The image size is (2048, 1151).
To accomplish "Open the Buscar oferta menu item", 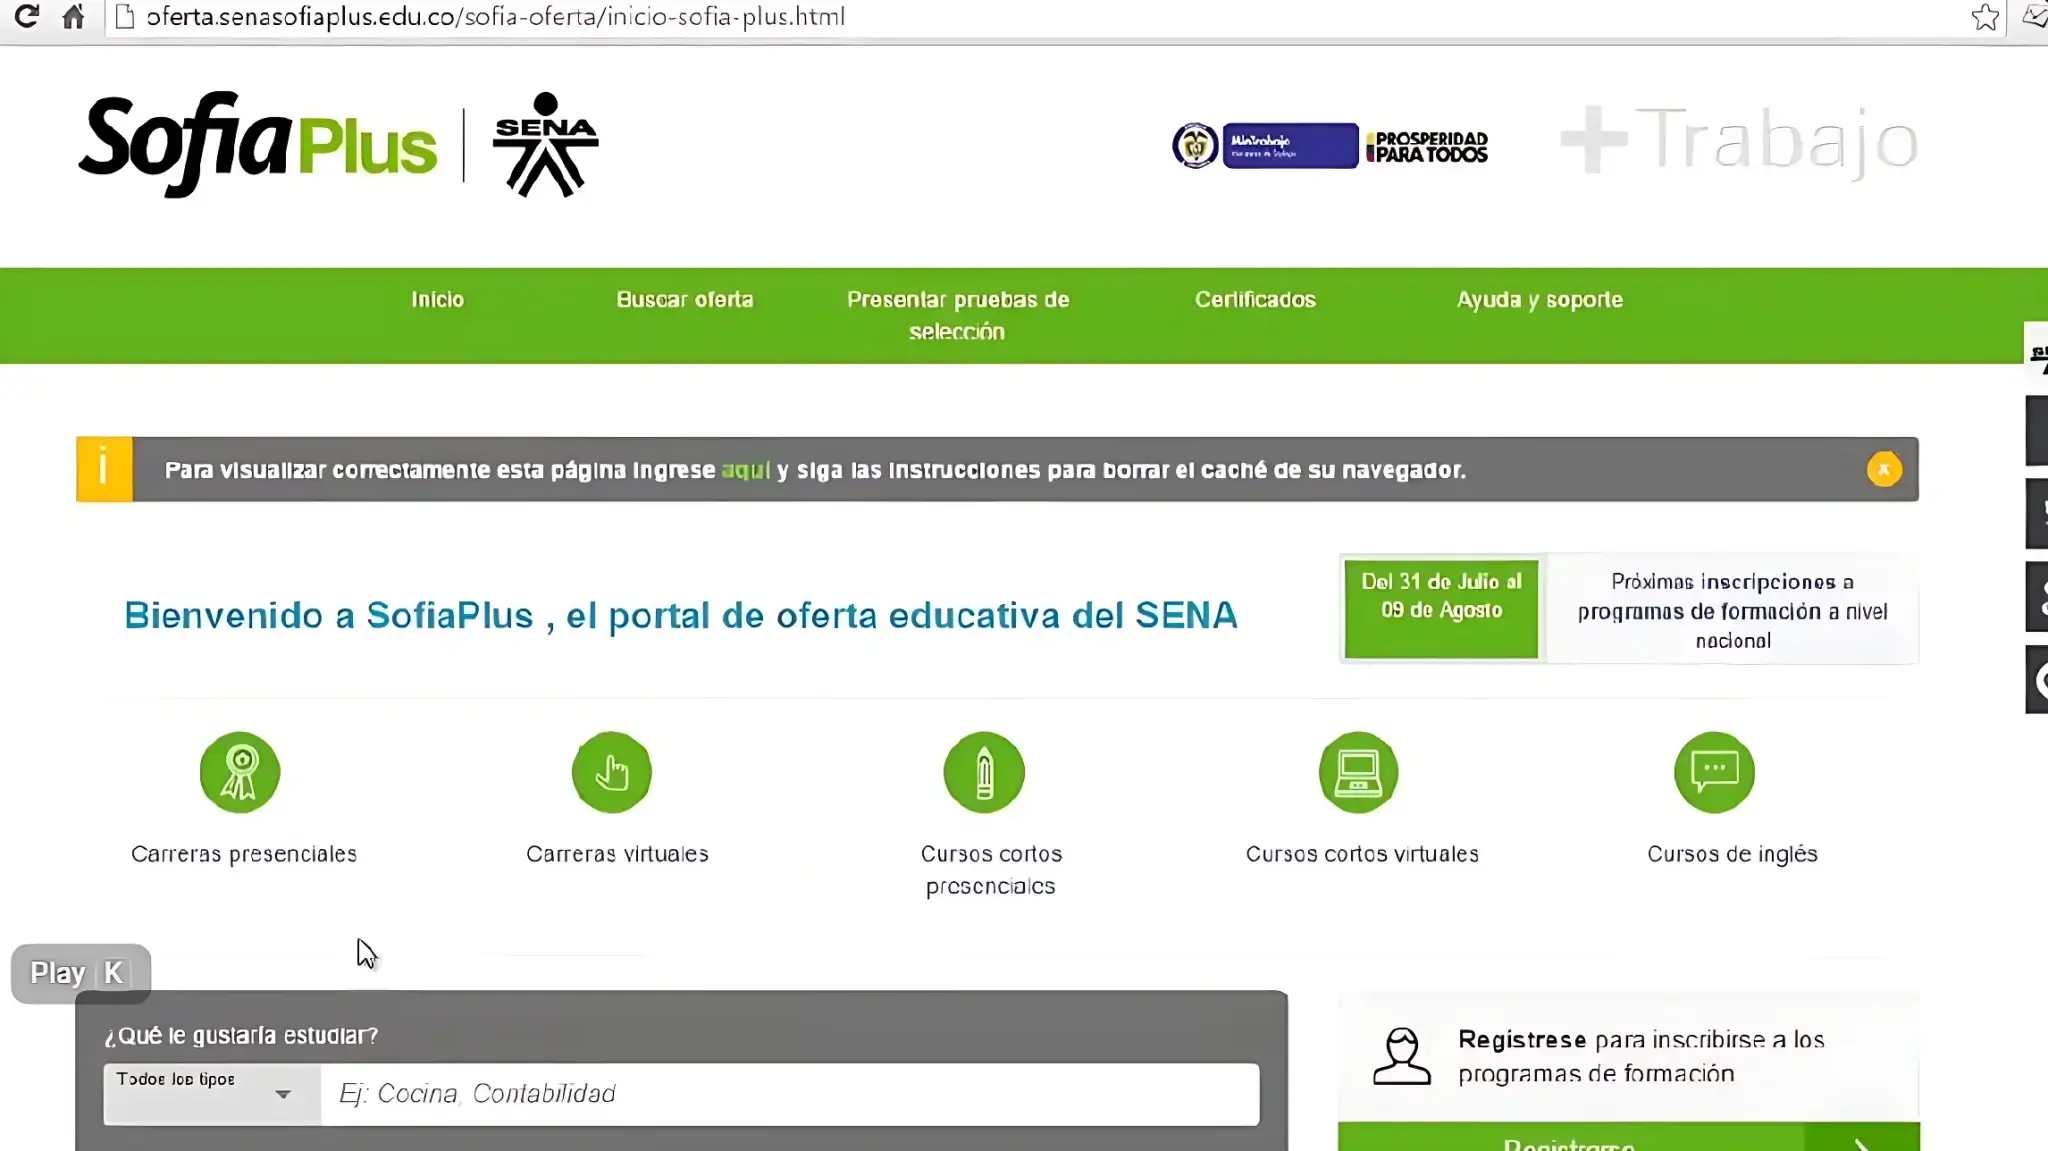I will 684,299.
